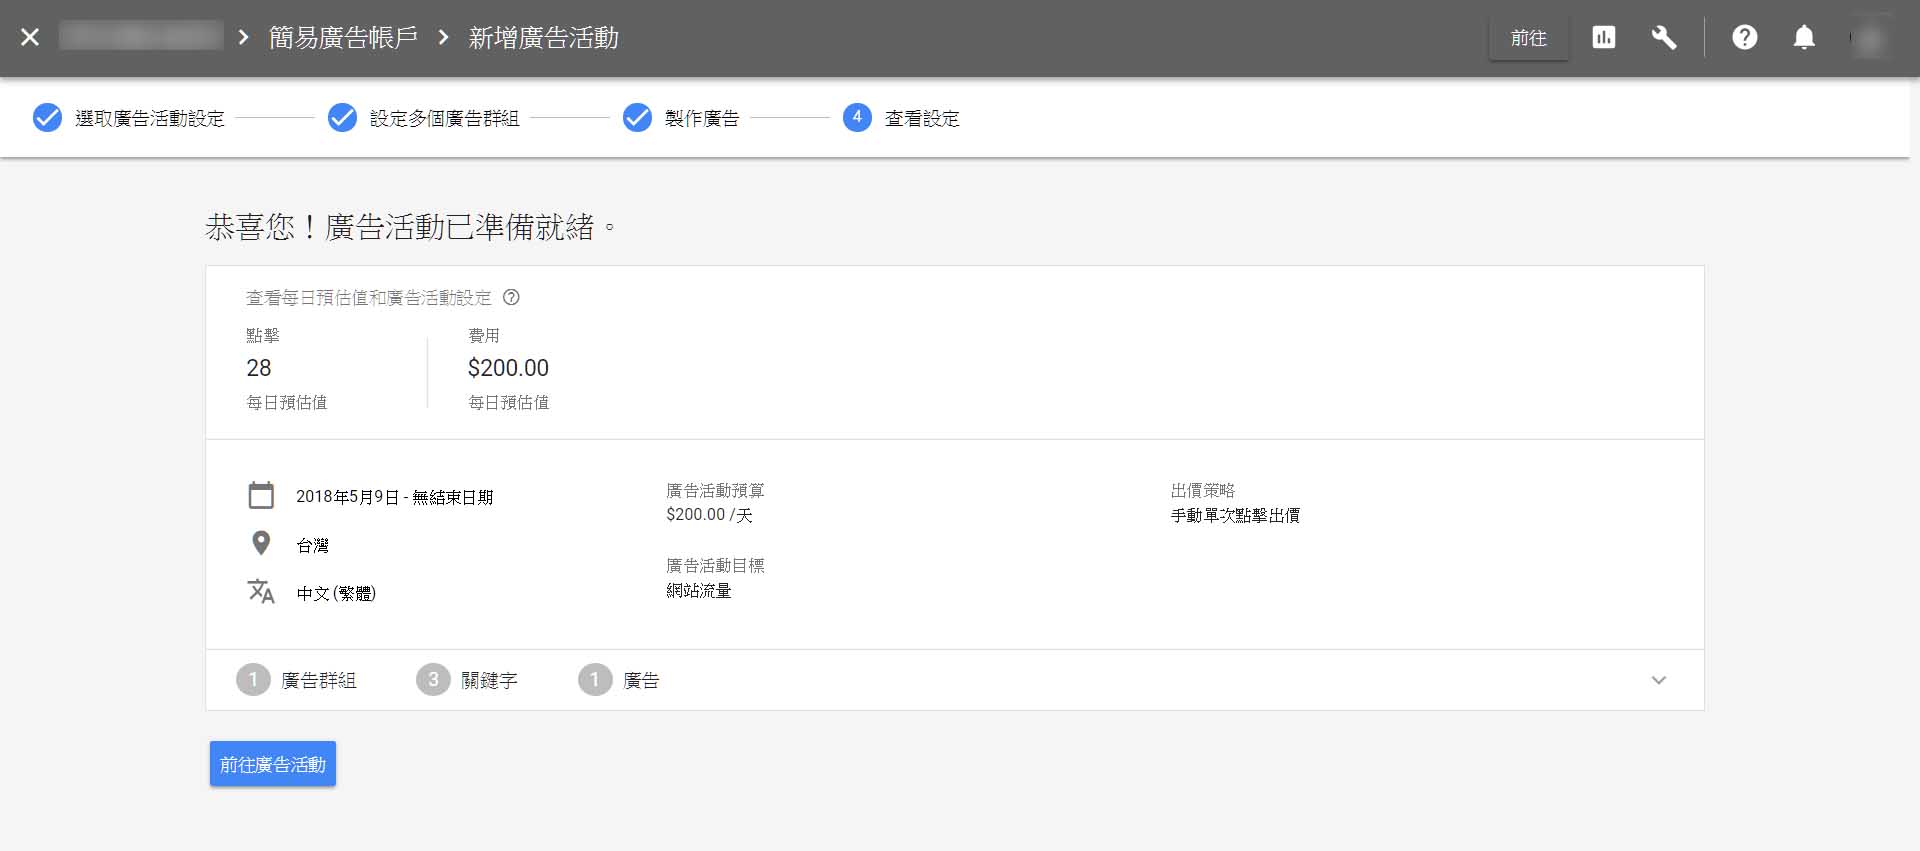This screenshot has height=851, width=1920.
Task: Click the 簡易廣告帳戶 breadcrumb
Action: point(343,38)
